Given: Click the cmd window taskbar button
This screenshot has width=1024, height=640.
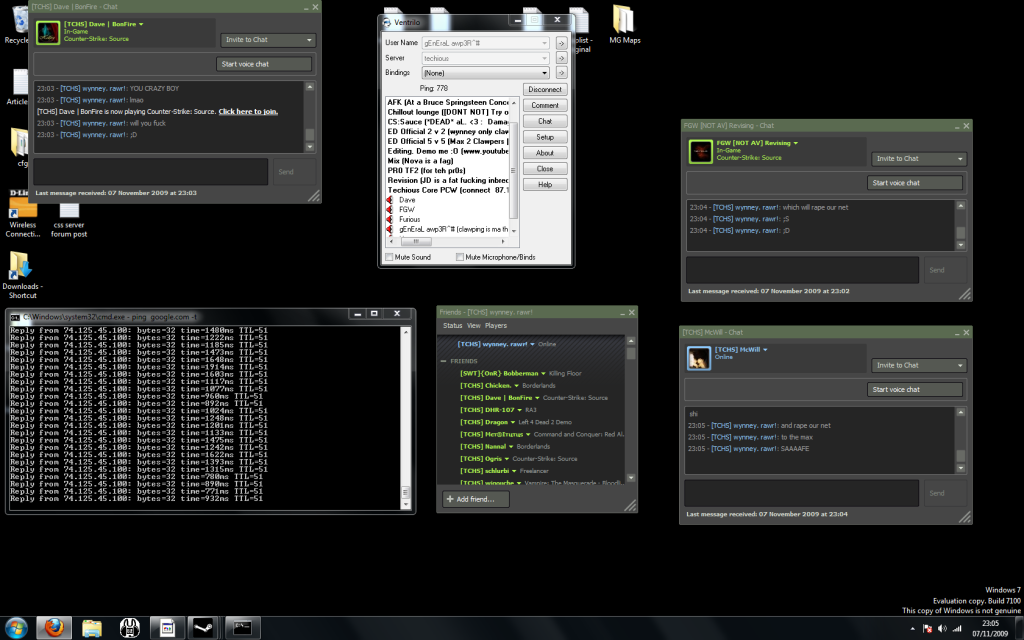Looking at the screenshot, I should point(243,628).
